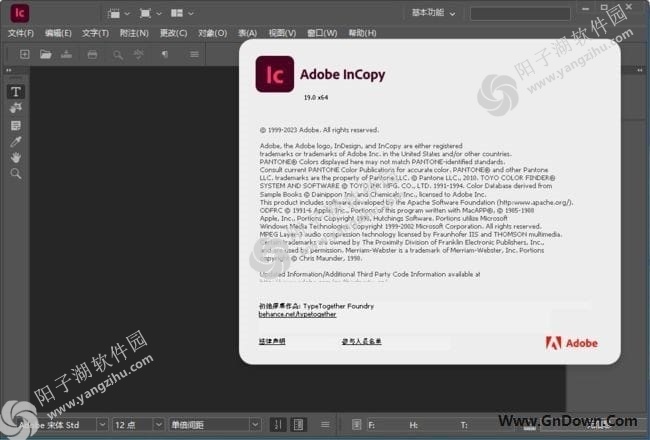
Task: Click the InCopy app logo top-left
Action: pyautogui.click(x=19, y=13)
